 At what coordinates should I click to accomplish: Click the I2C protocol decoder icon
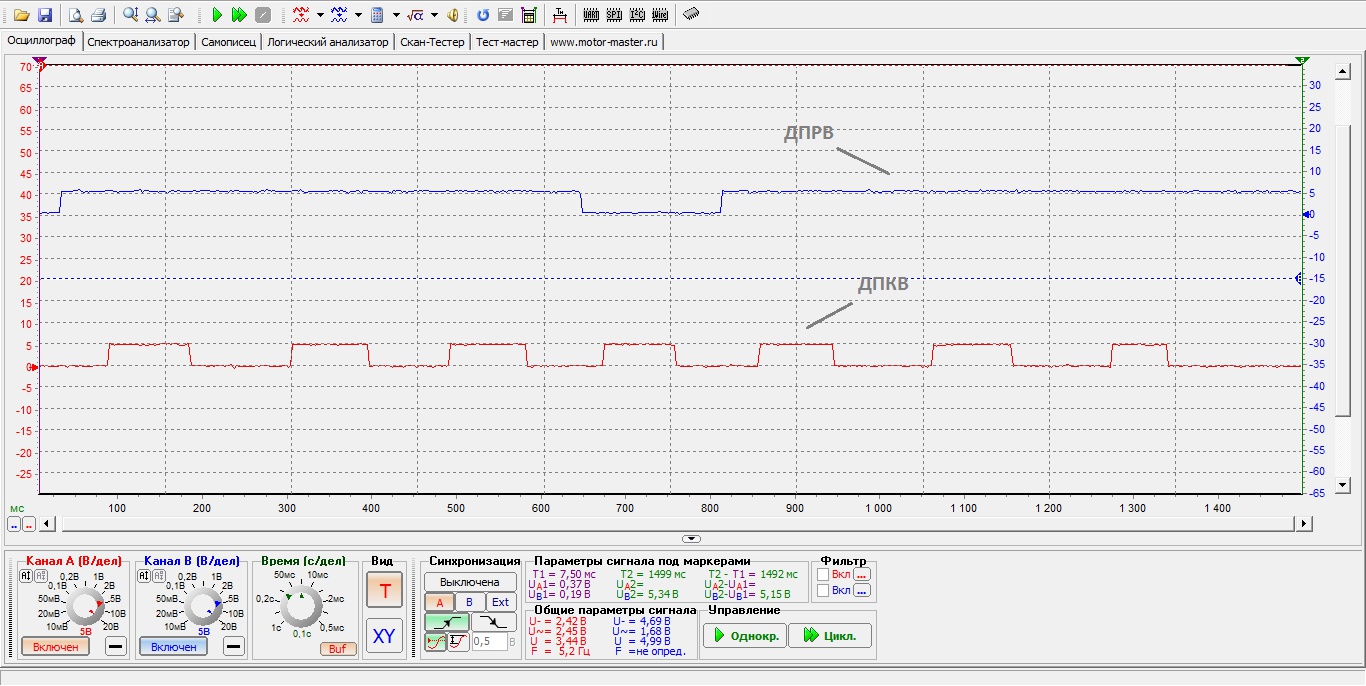click(x=637, y=15)
